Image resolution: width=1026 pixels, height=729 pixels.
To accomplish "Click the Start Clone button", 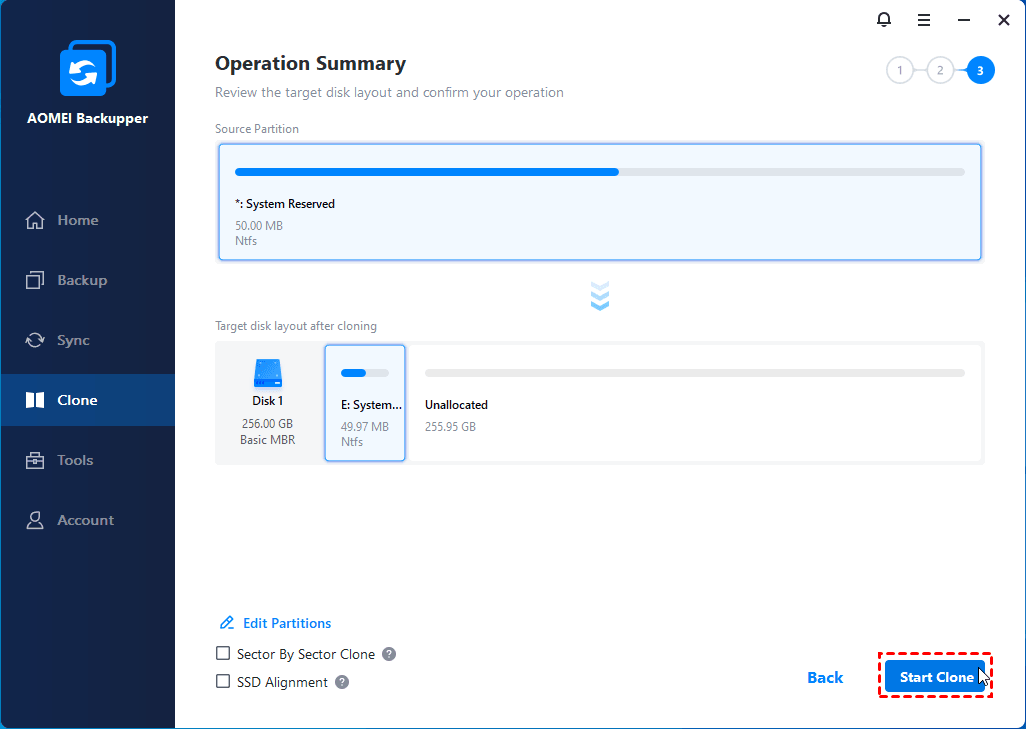I will click(935, 677).
